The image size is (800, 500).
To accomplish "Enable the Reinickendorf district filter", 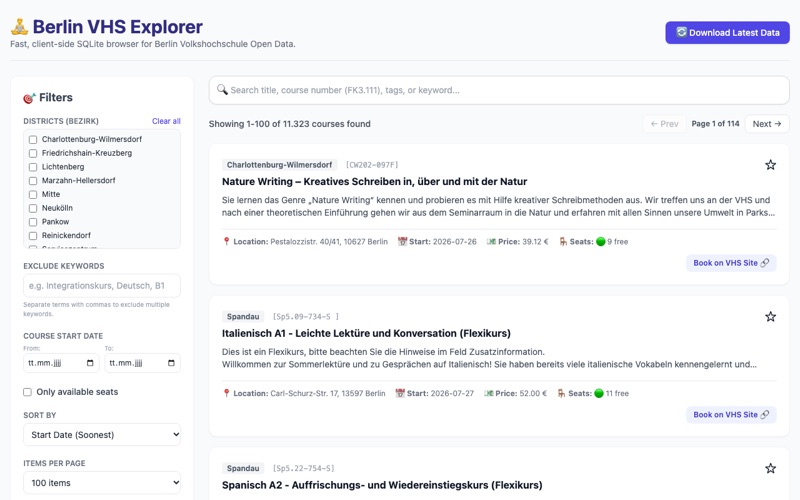I will pyautogui.click(x=33, y=236).
